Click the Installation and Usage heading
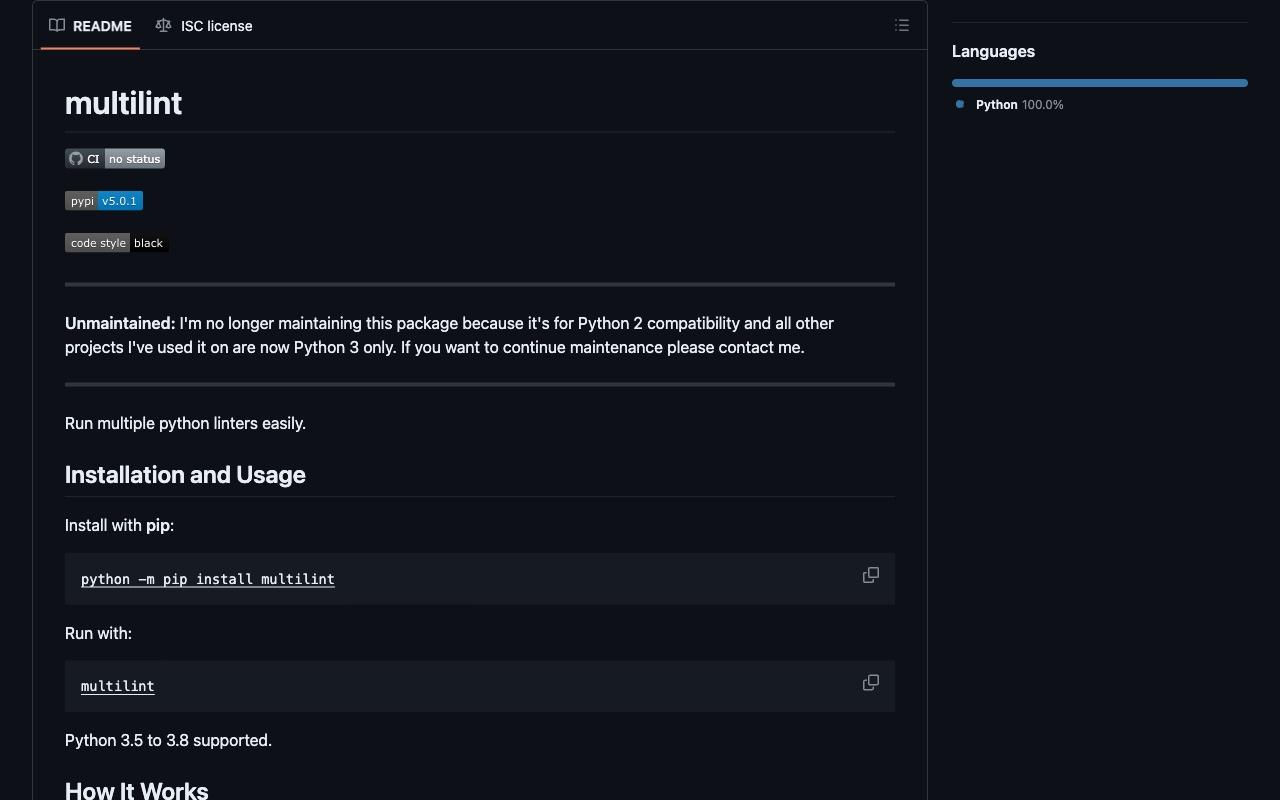The height and width of the screenshot is (800, 1280). tap(185, 475)
